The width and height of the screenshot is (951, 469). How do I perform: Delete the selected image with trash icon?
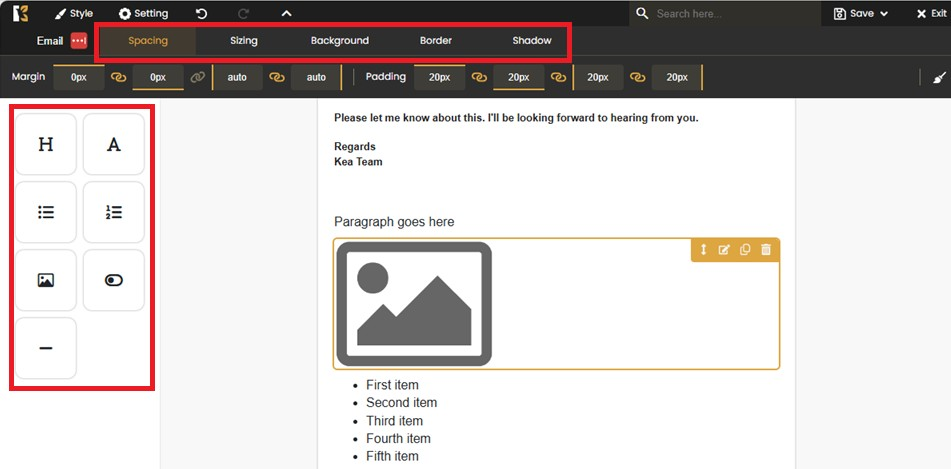[766, 250]
